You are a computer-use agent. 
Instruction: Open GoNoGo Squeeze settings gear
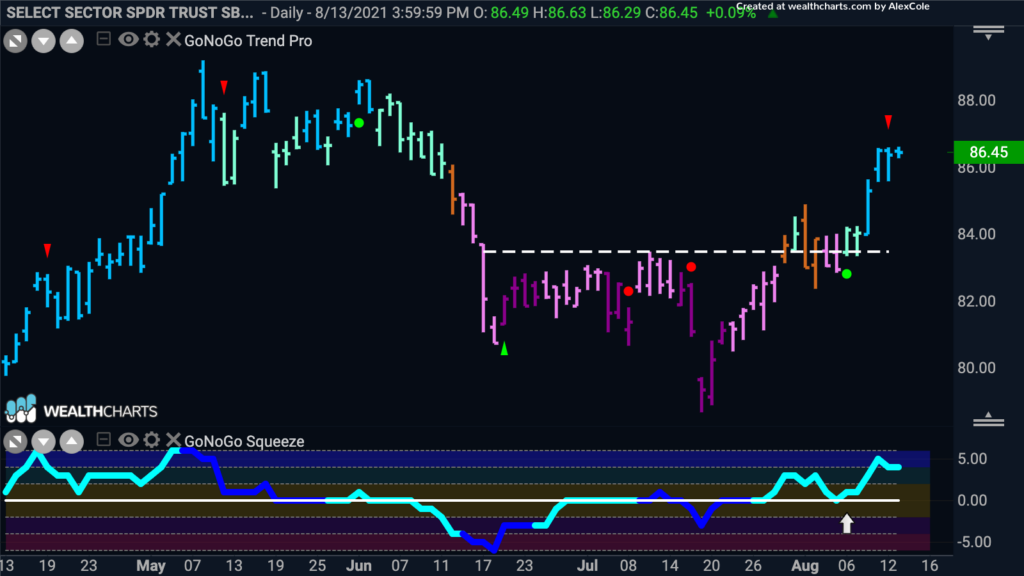click(x=152, y=440)
